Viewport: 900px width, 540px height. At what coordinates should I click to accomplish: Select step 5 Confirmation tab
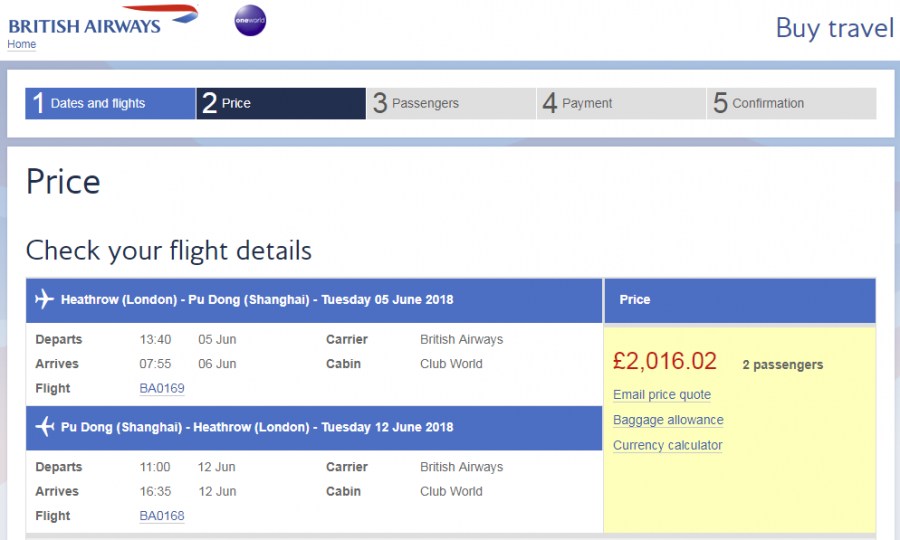click(791, 103)
